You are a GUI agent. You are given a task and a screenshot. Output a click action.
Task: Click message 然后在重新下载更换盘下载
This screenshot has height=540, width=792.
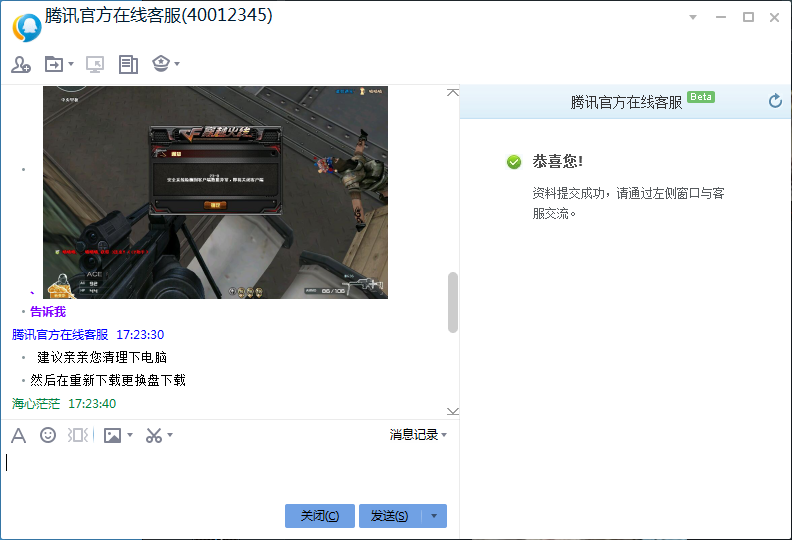pyautogui.click(x=108, y=380)
